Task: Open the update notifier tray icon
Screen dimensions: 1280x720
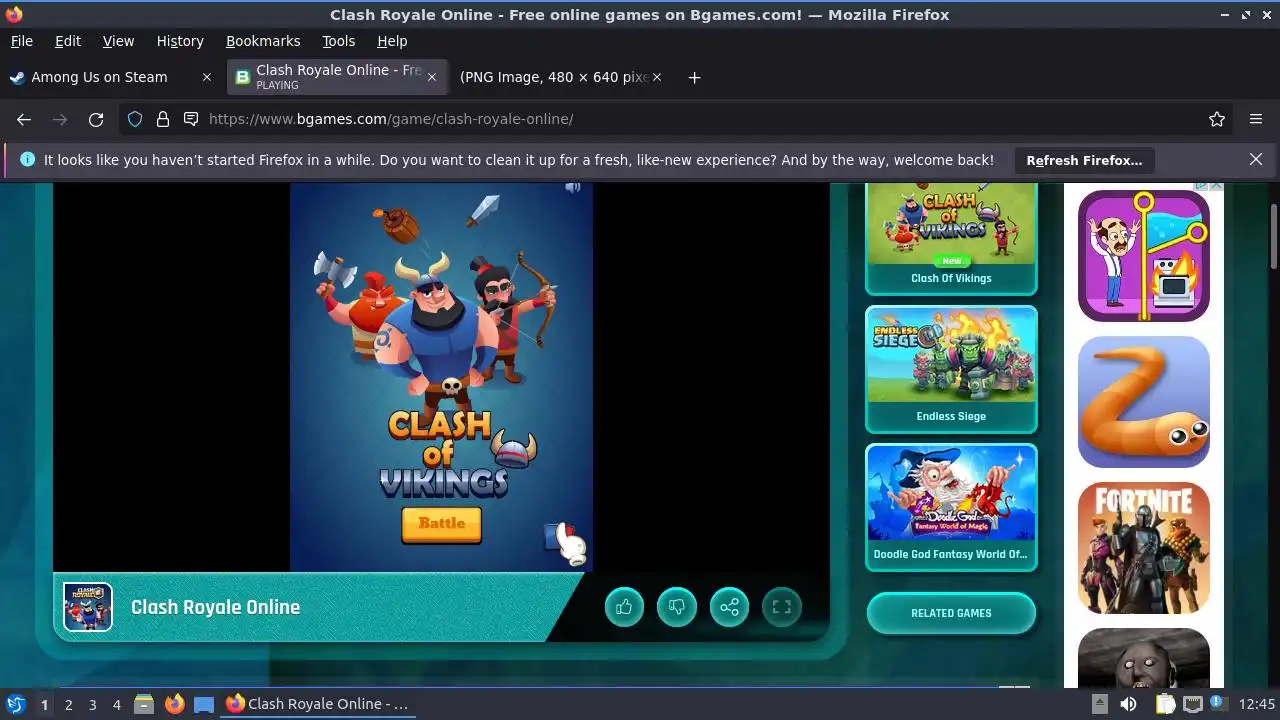Action: click(x=1218, y=704)
